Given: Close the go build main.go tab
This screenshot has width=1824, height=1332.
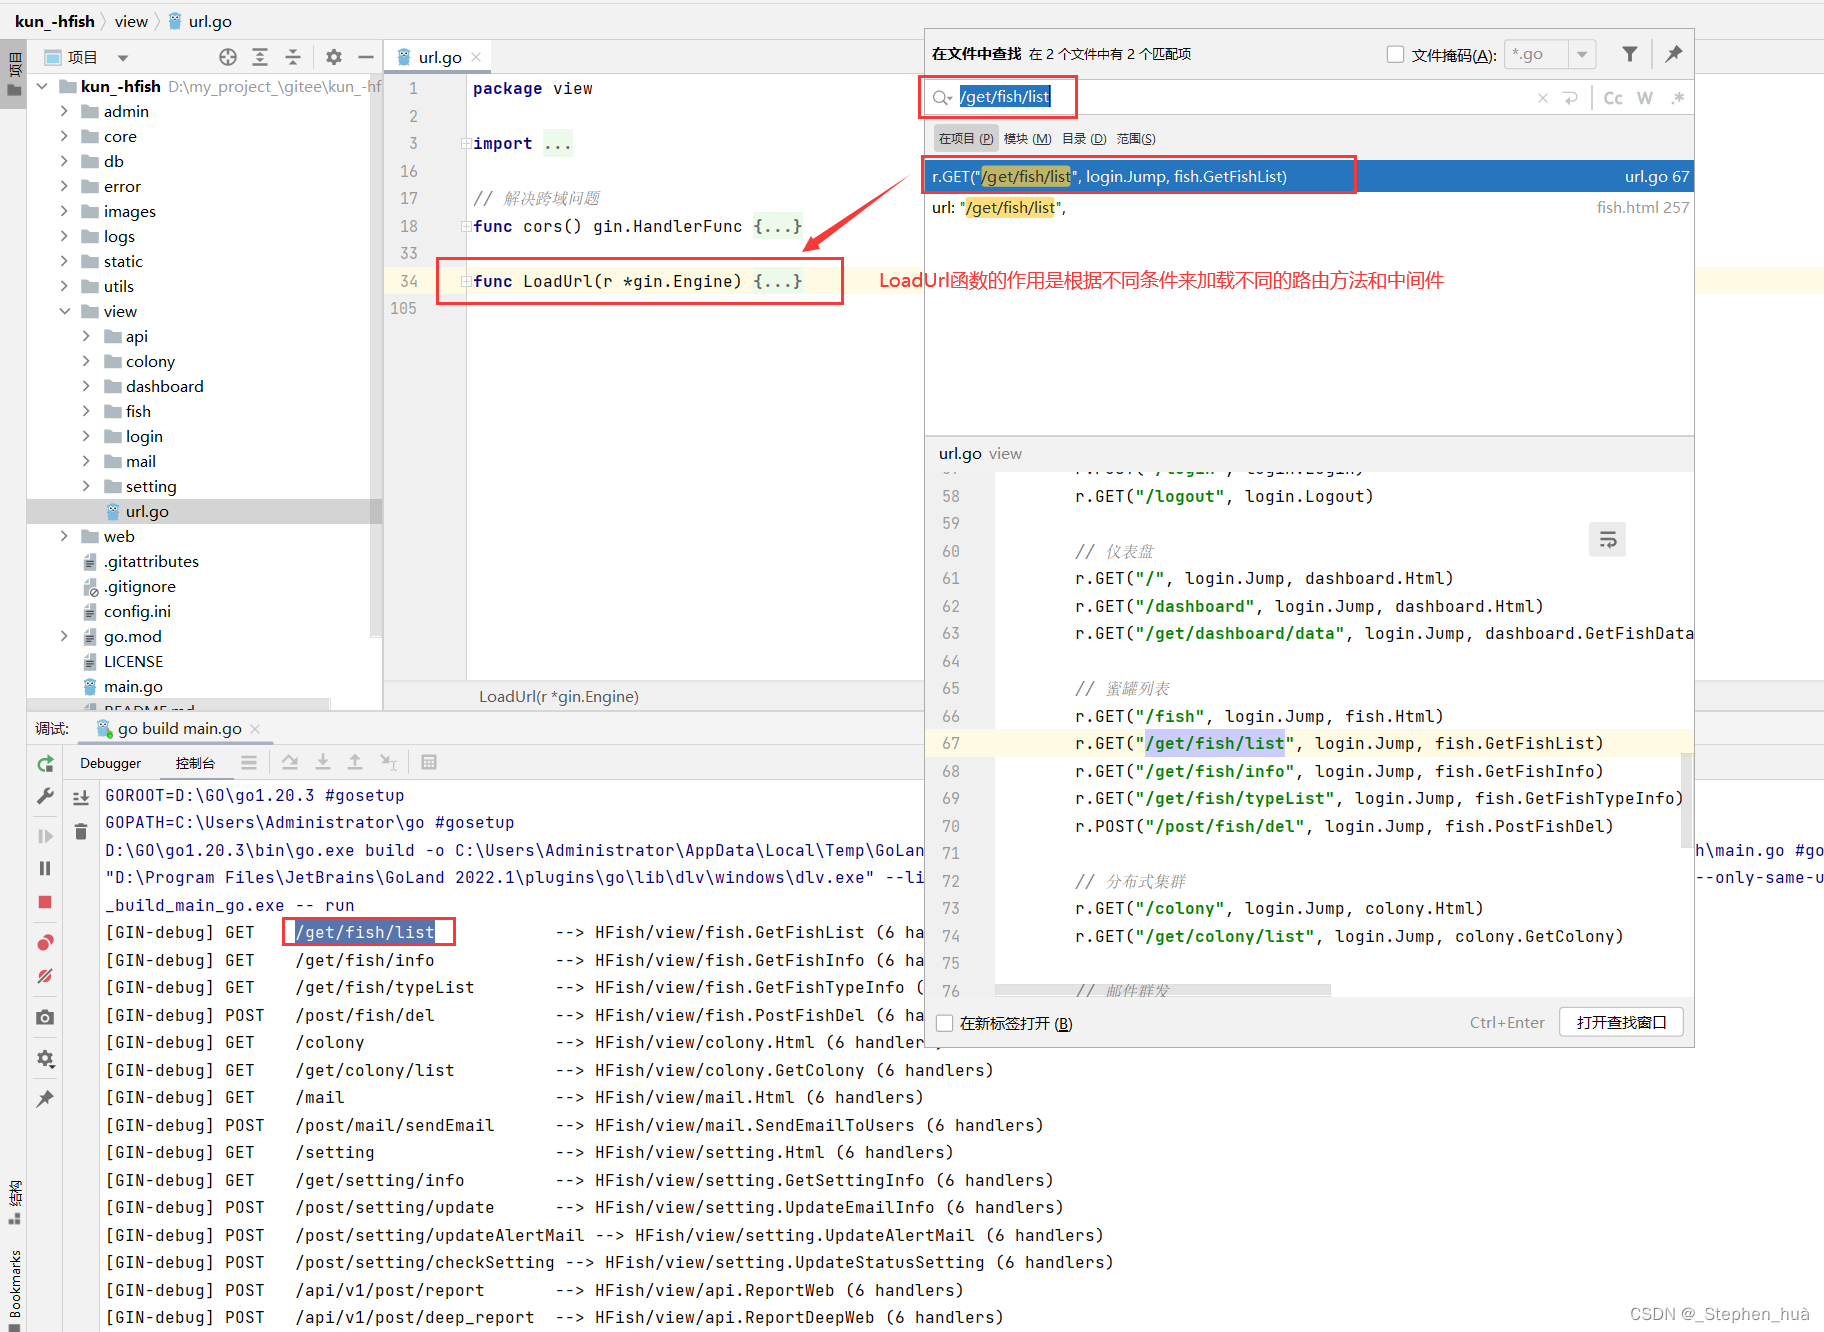Looking at the screenshot, I should pos(255,728).
